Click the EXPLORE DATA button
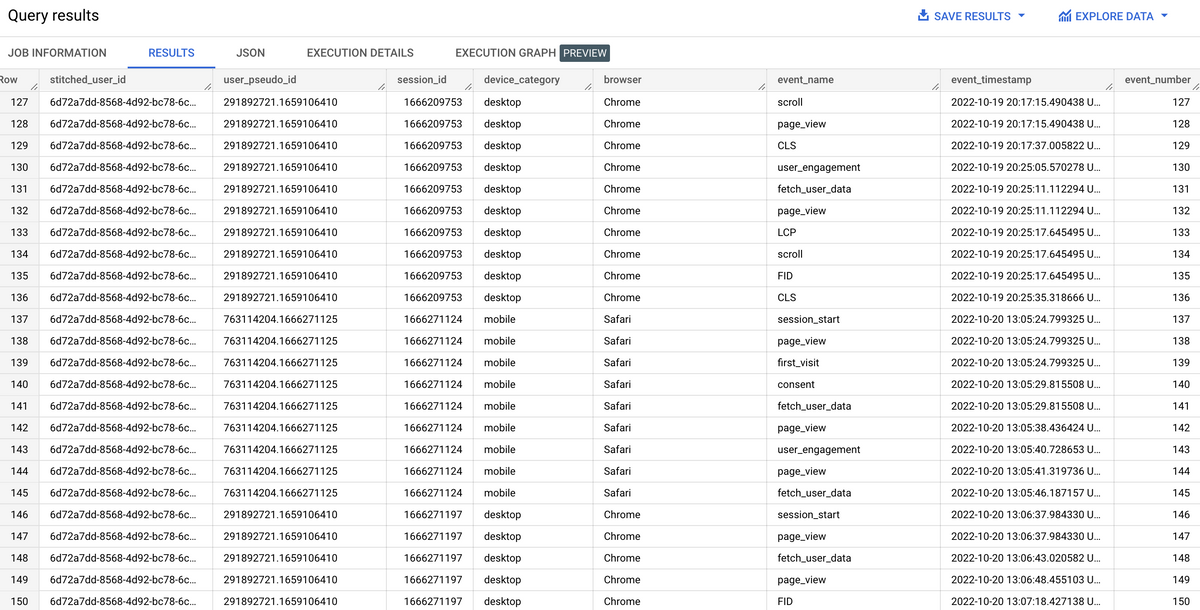The image size is (1200, 610). coord(1113,16)
